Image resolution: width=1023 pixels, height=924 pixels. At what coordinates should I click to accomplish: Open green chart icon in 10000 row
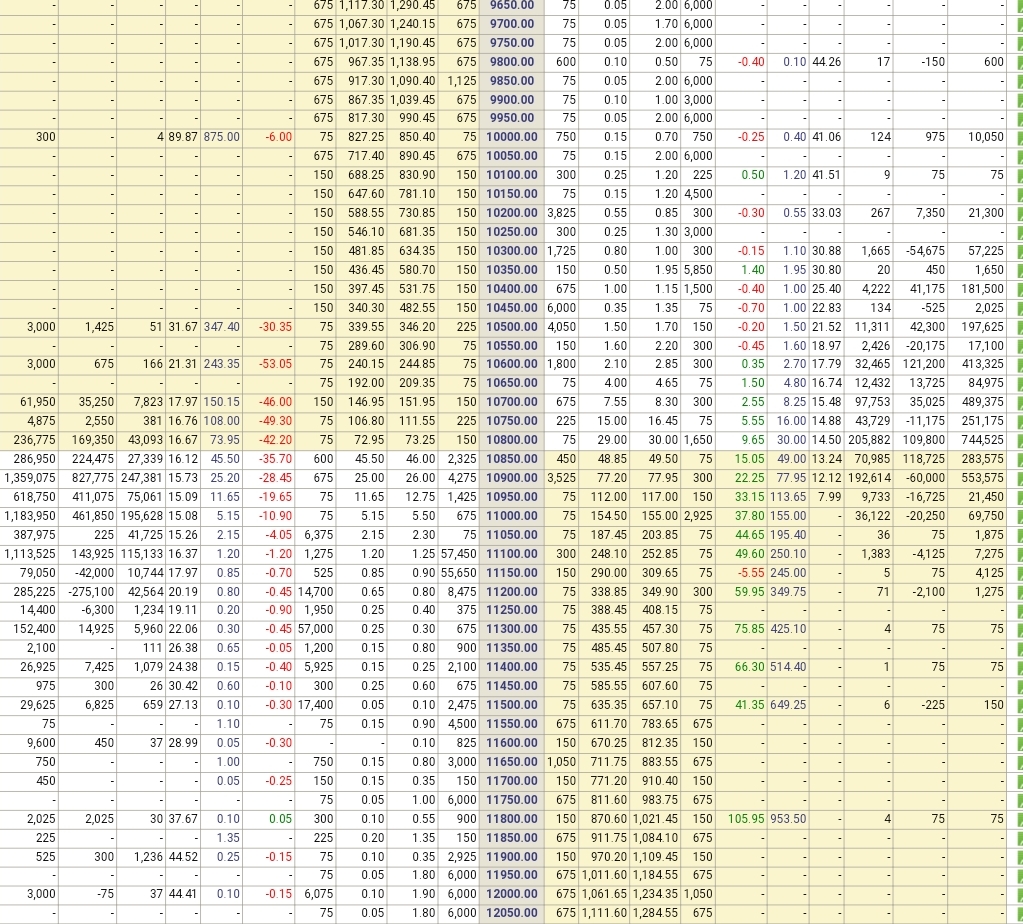point(1019,137)
